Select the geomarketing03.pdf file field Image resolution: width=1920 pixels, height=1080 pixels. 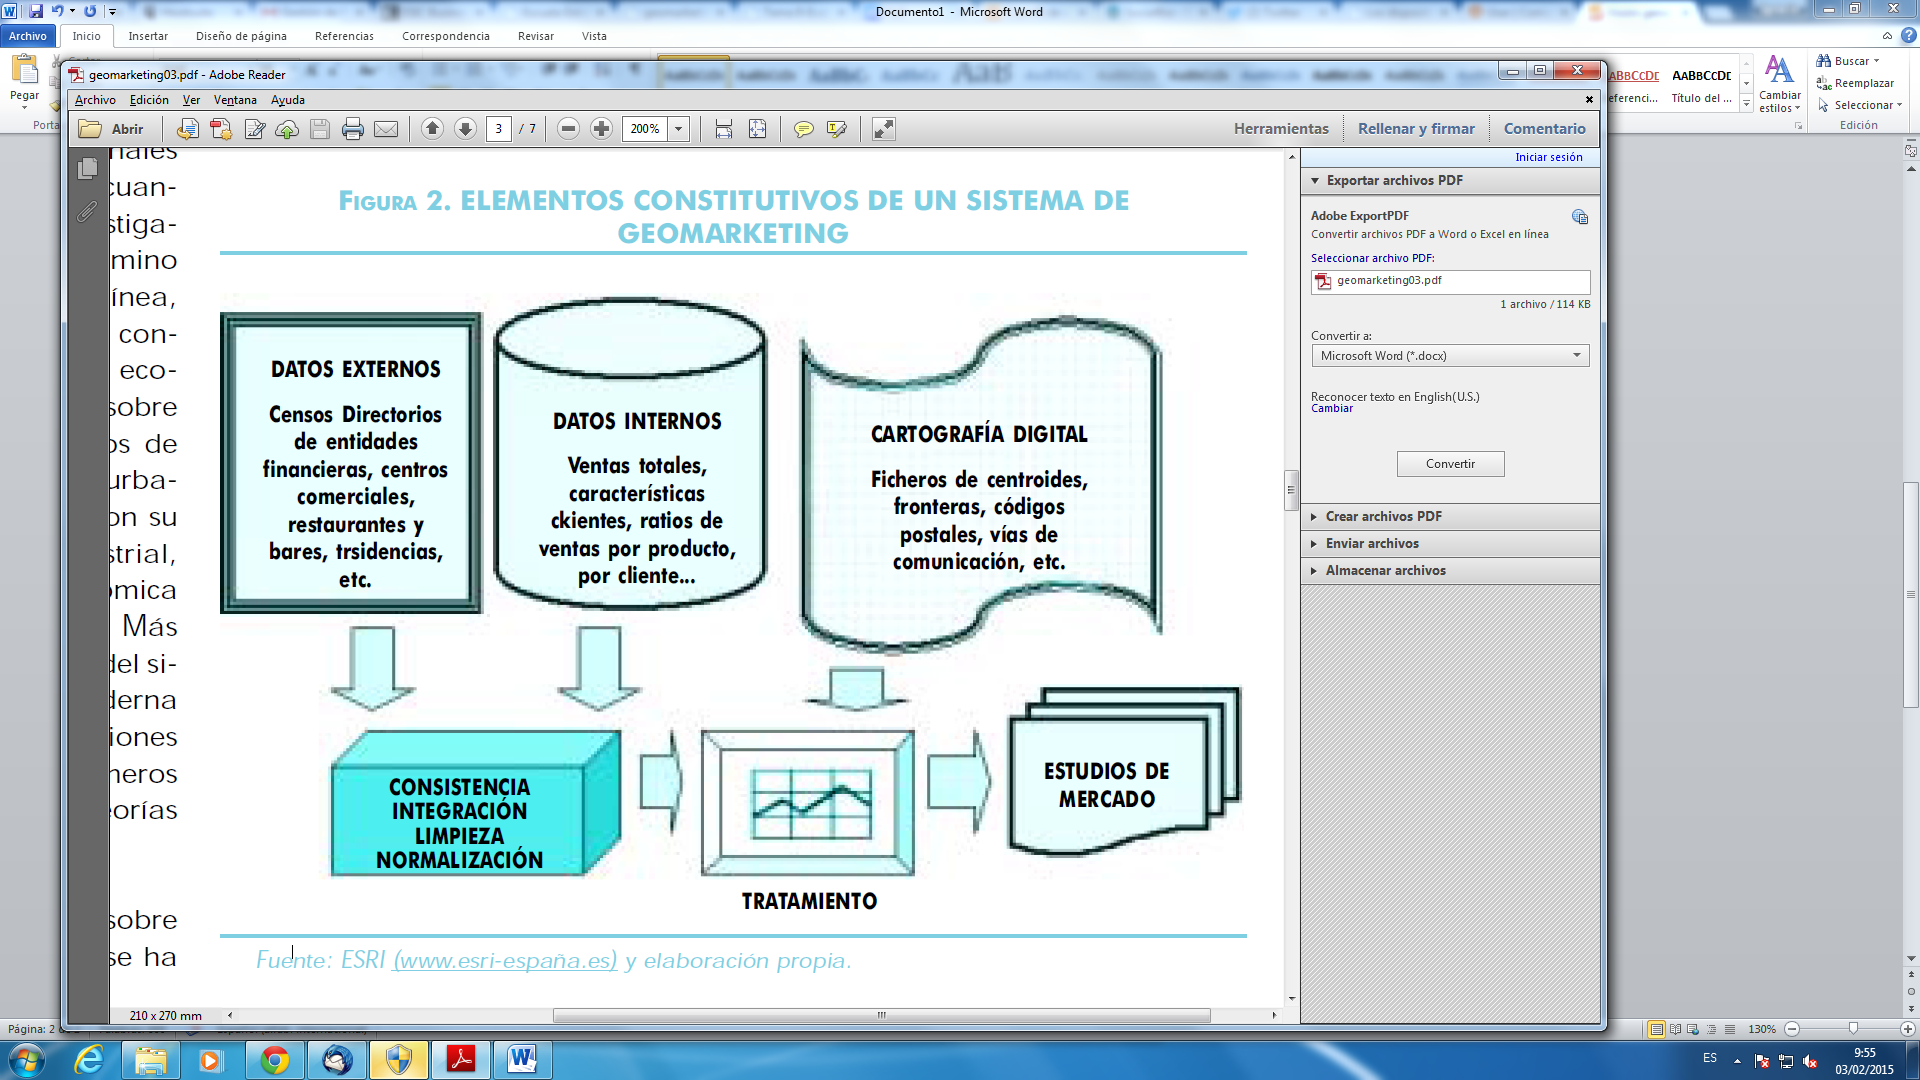[1450, 281]
